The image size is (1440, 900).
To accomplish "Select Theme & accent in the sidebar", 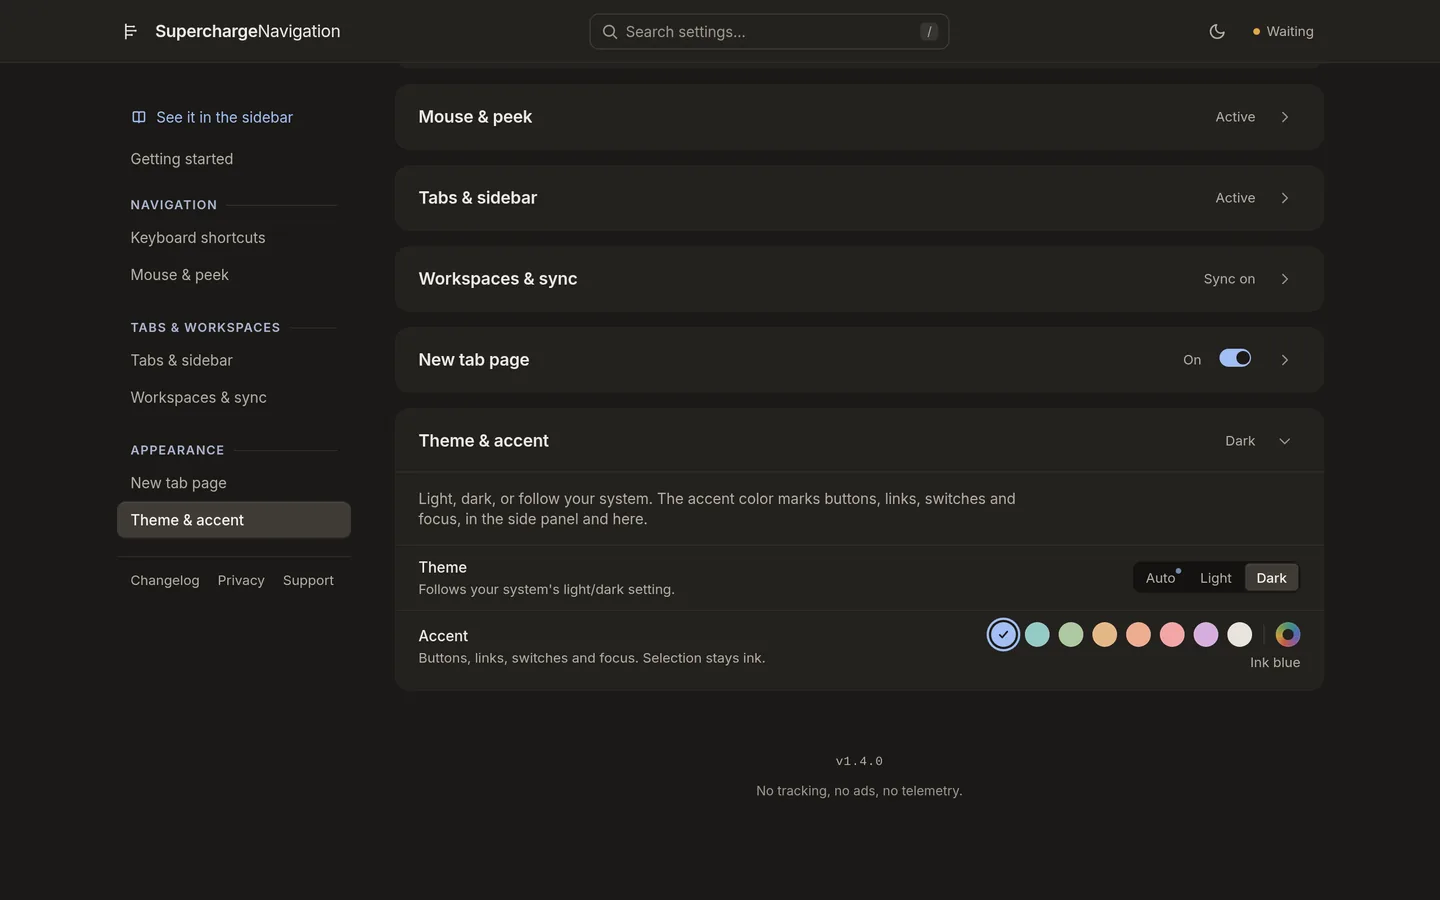I will click(x=234, y=520).
